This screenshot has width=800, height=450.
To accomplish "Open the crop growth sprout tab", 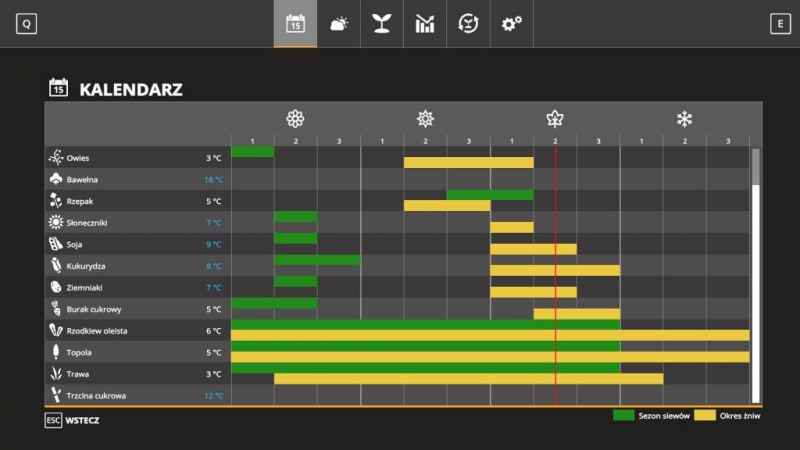I will 382,23.
